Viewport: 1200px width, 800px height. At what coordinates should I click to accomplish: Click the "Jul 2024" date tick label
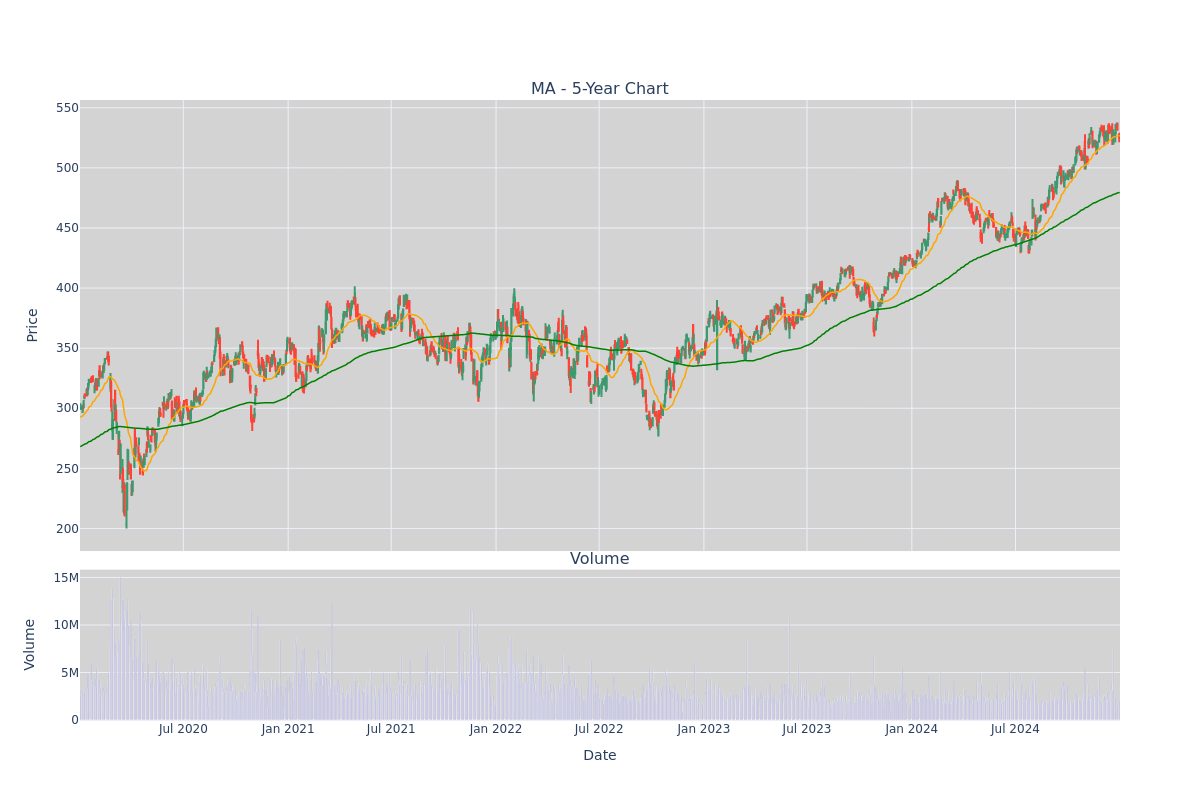tap(1015, 729)
